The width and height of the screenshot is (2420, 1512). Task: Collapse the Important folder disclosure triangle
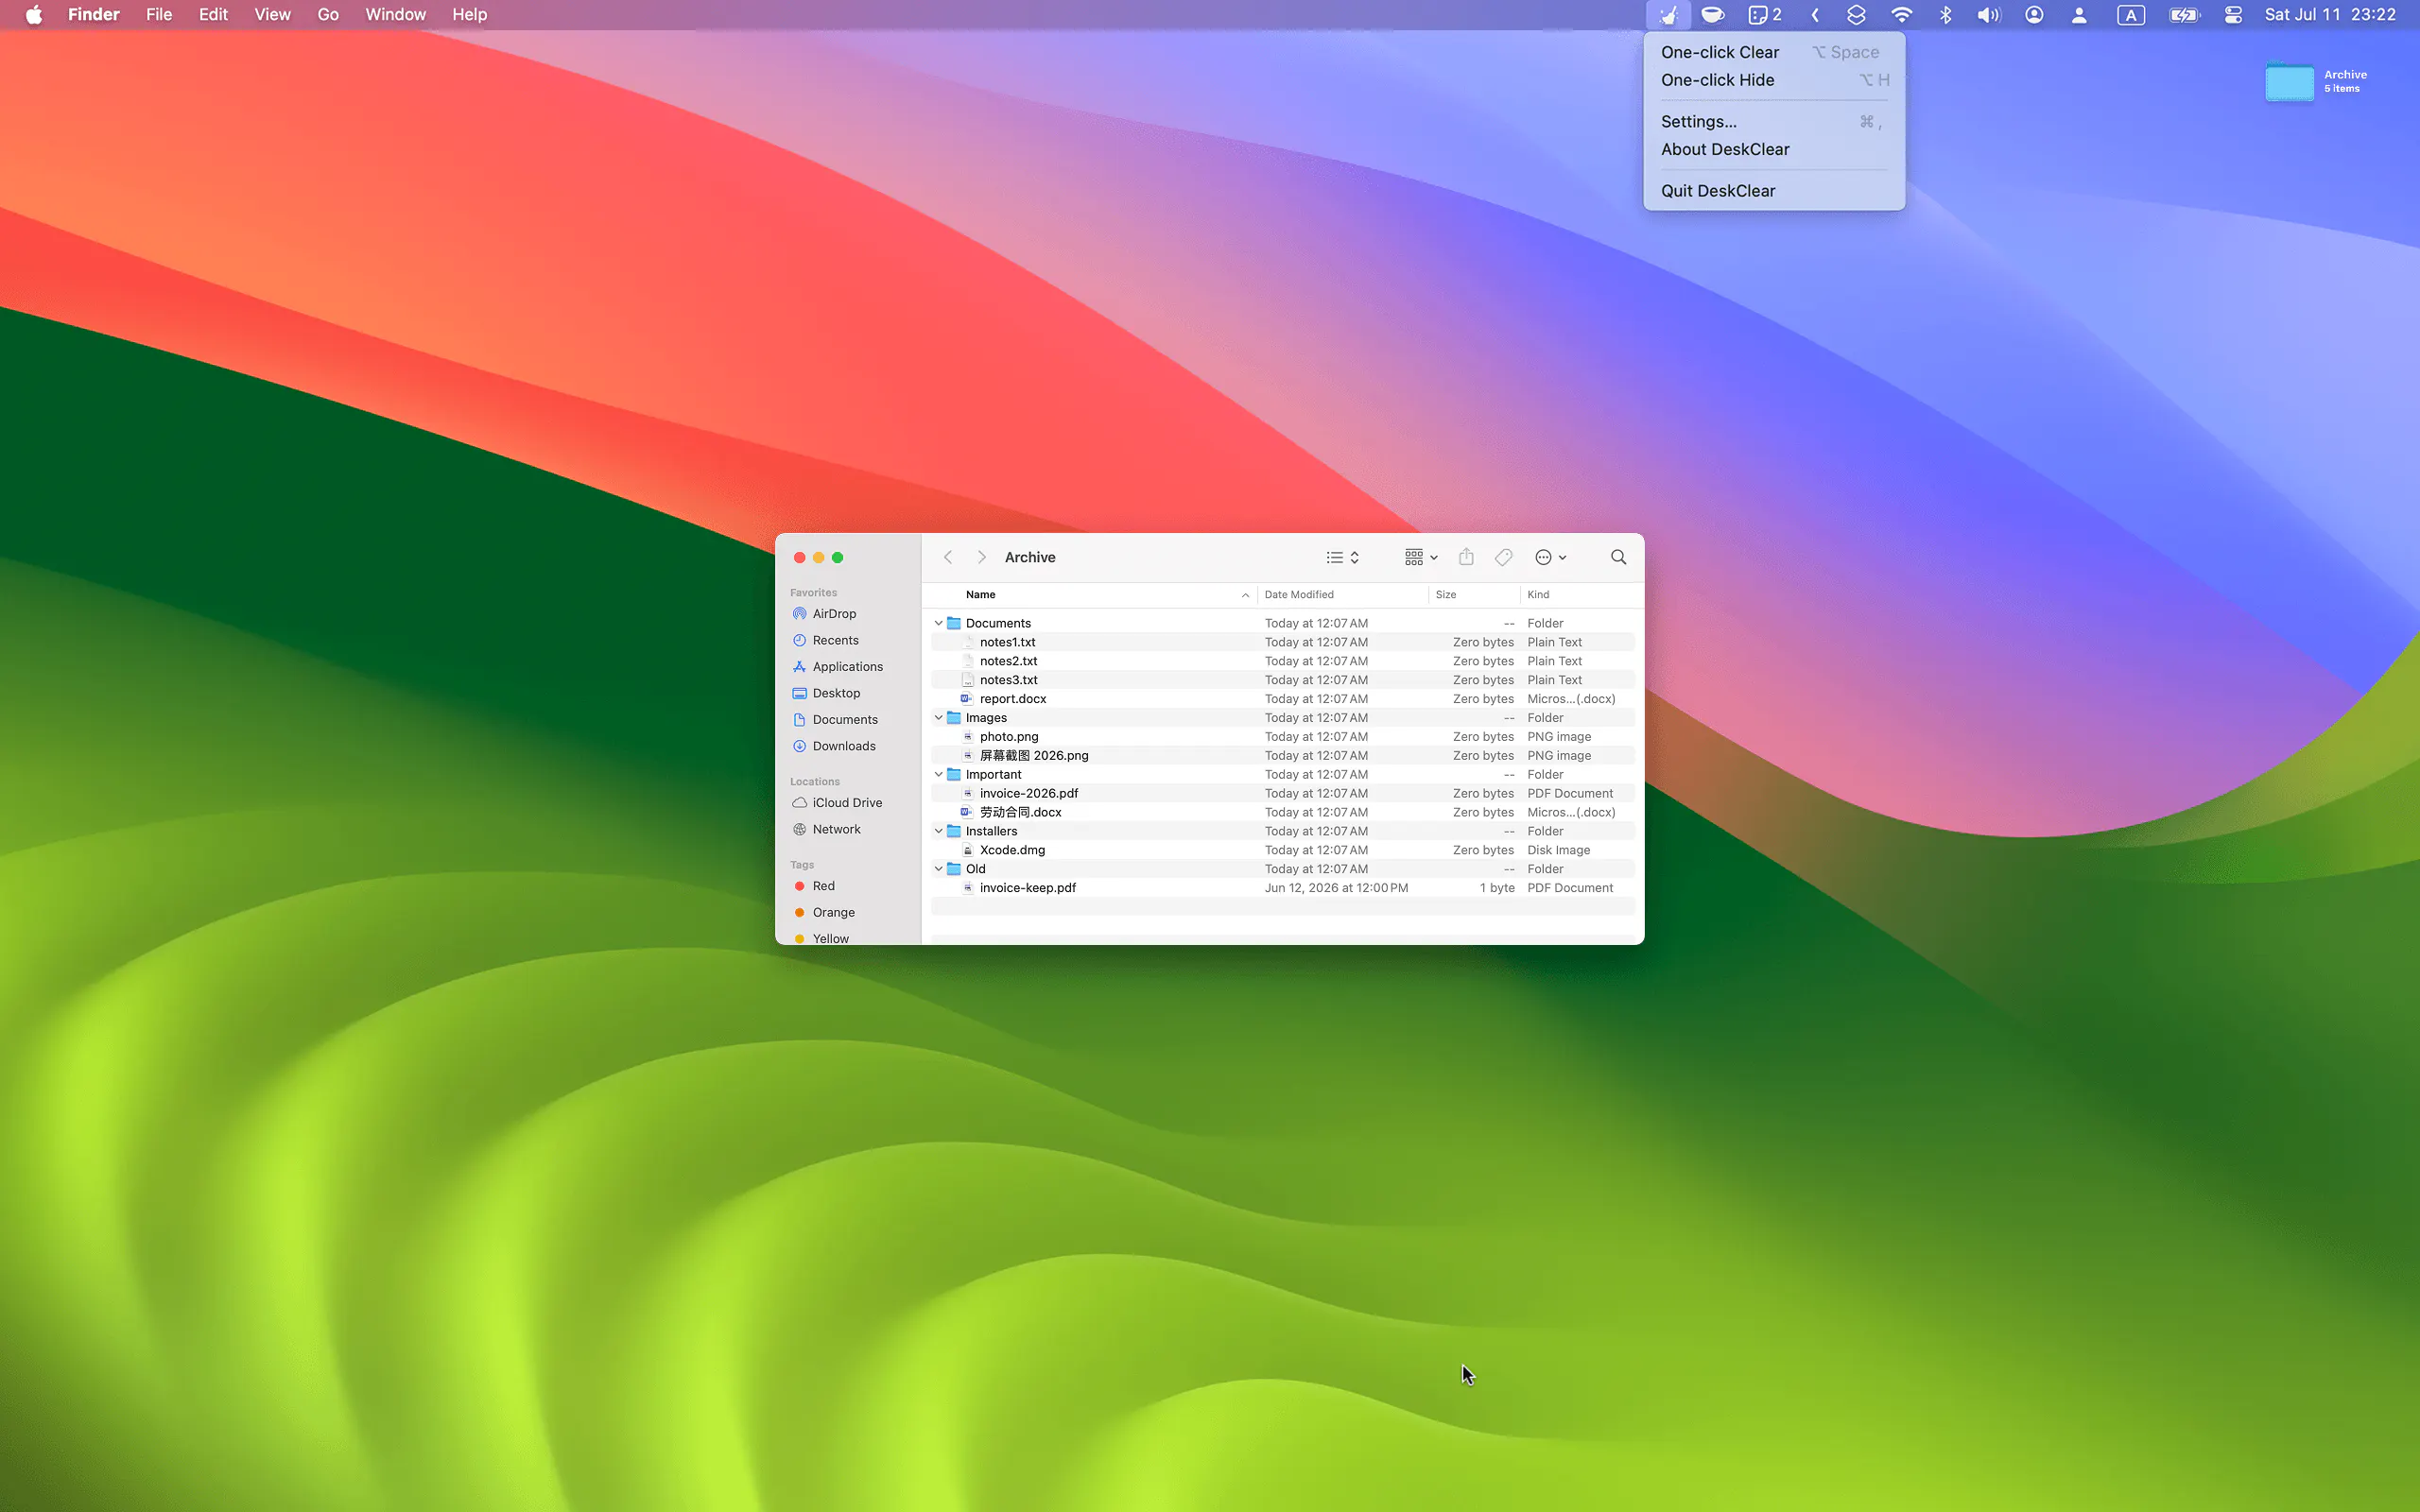pyautogui.click(x=938, y=775)
